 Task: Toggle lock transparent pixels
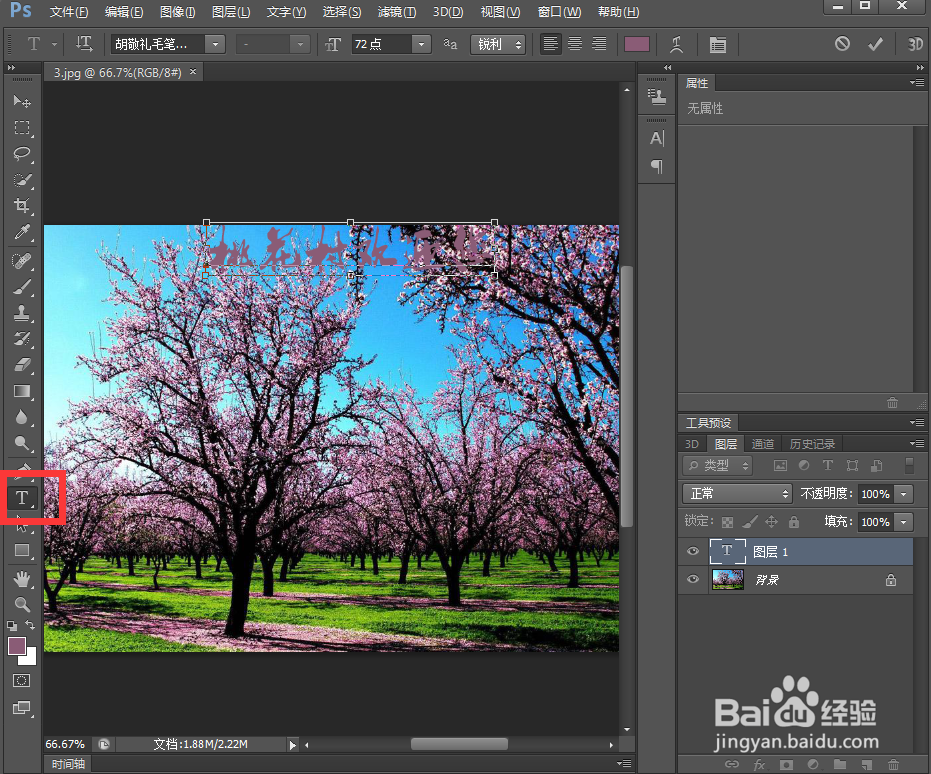coord(727,522)
